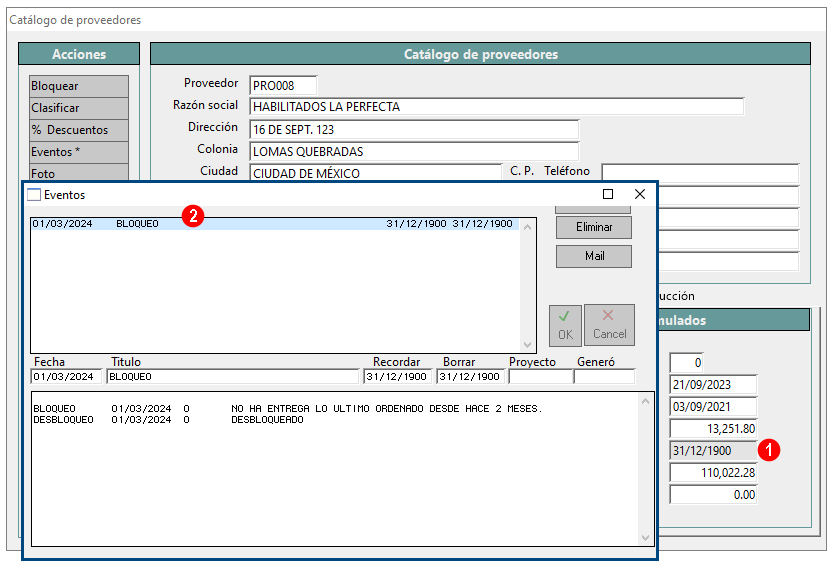832x566 pixels.
Task: Click the Mail button in Eventos
Action: tap(594, 256)
